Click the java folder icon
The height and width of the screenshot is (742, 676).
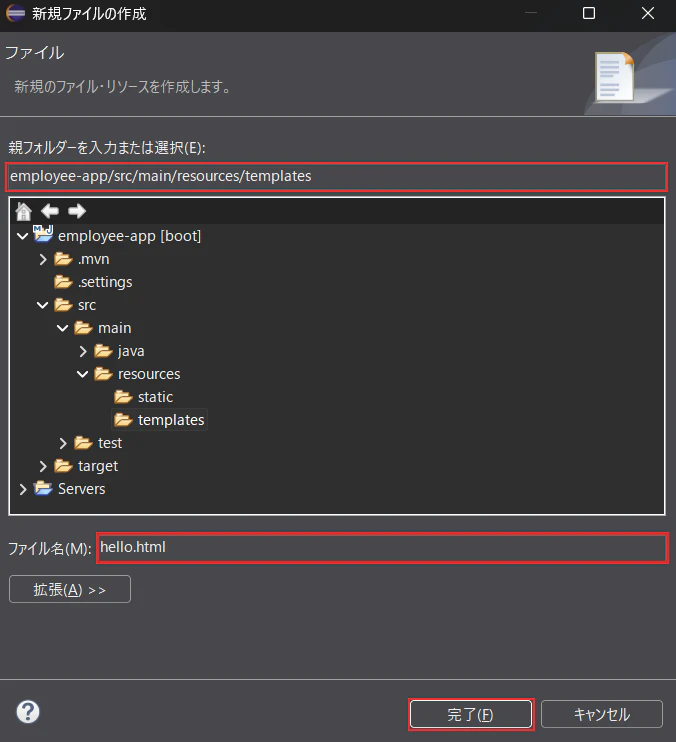coord(103,351)
